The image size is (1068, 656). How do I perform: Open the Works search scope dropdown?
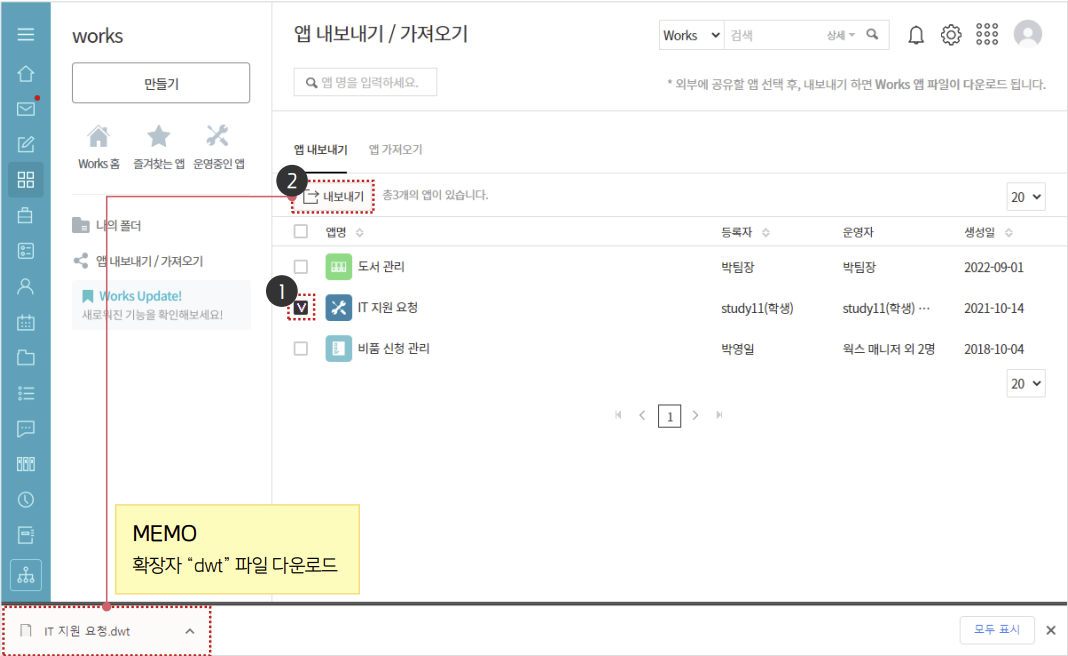[692, 35]
